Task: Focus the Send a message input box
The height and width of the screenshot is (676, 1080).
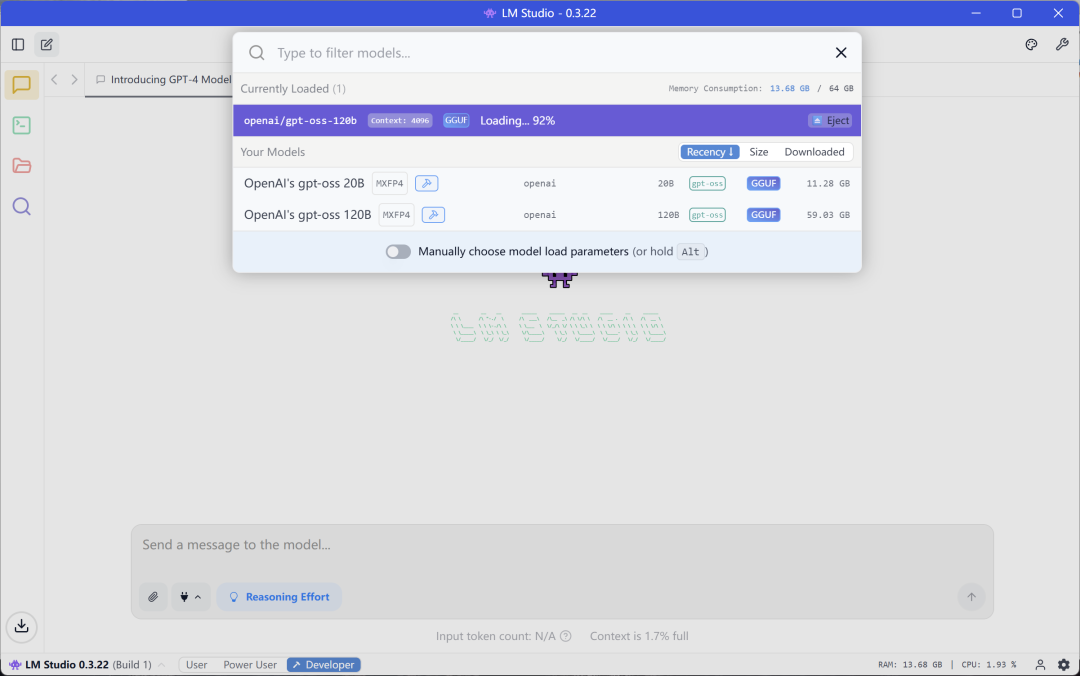Action: pos(562,545)
